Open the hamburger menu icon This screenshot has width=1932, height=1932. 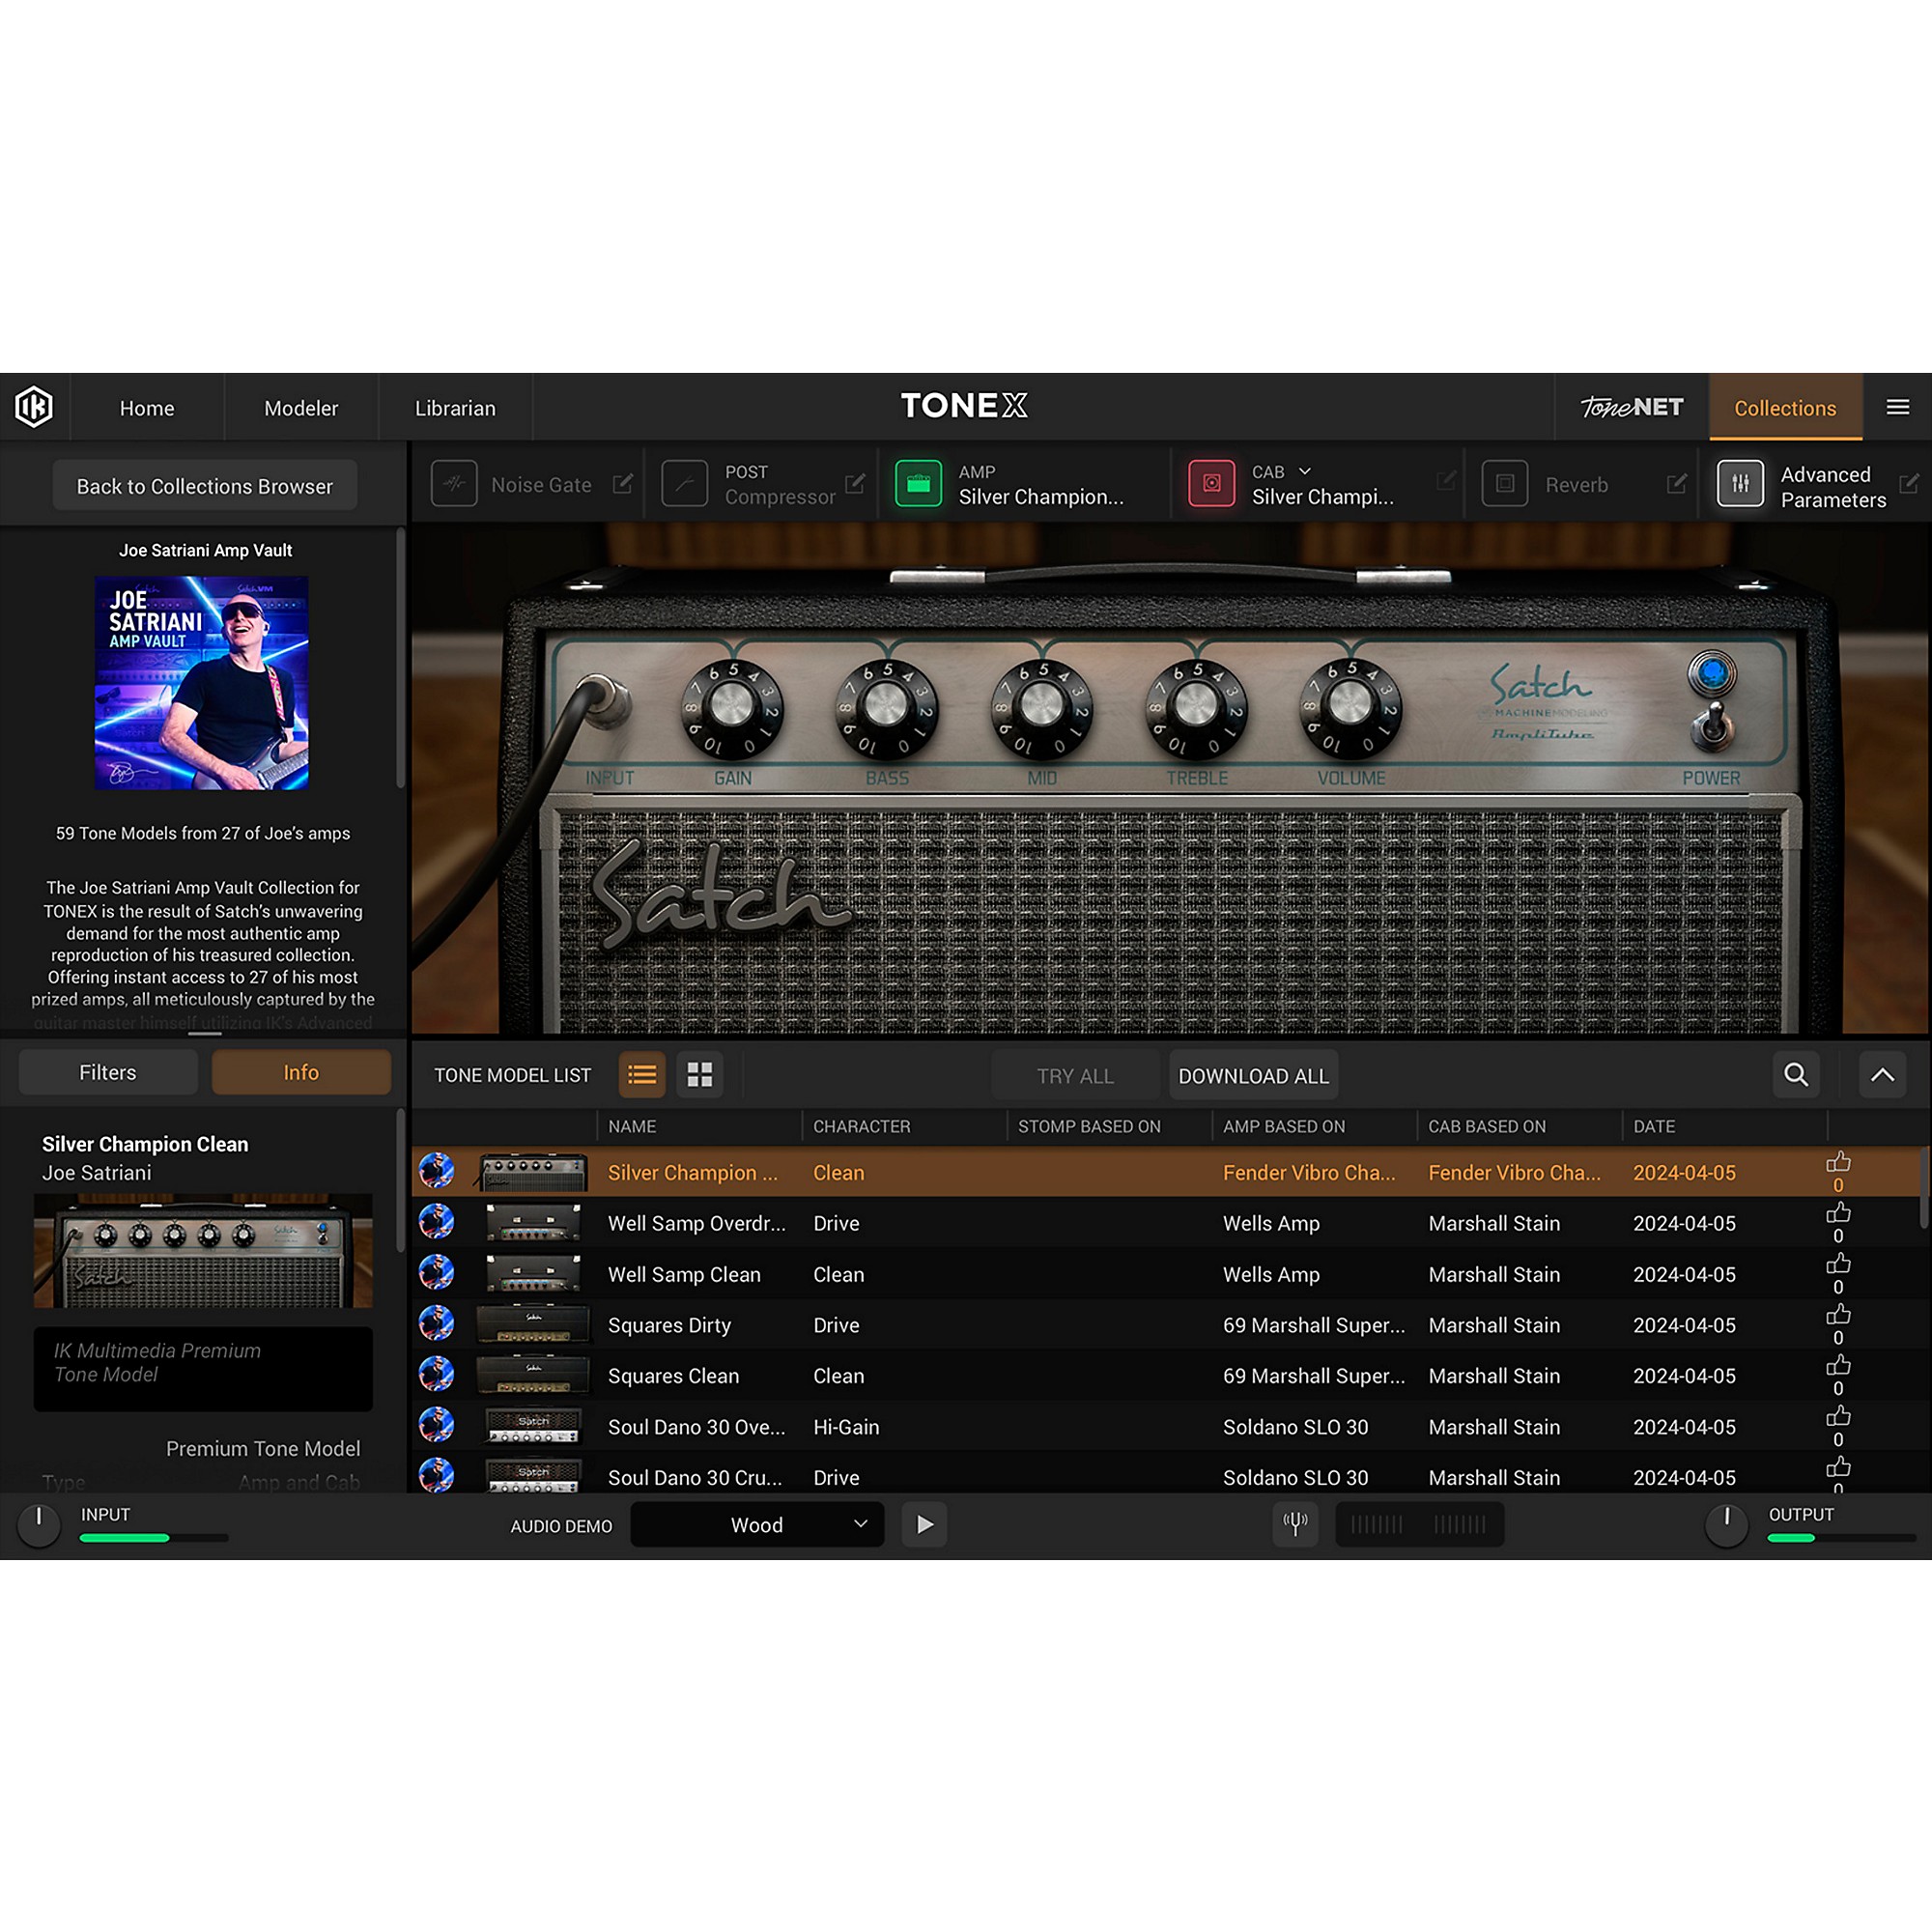click(x=1897, y=407)
